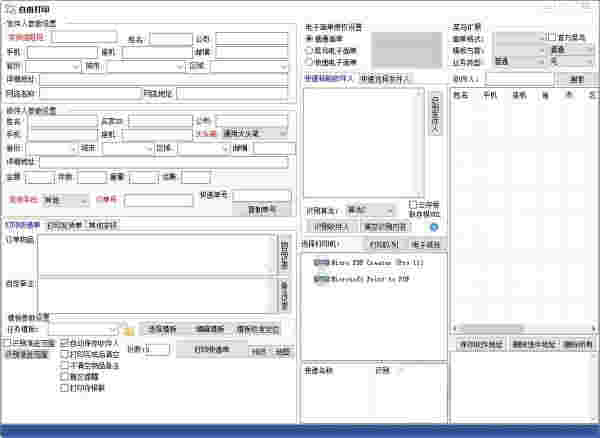Select the second waybill type radio button

308,50
